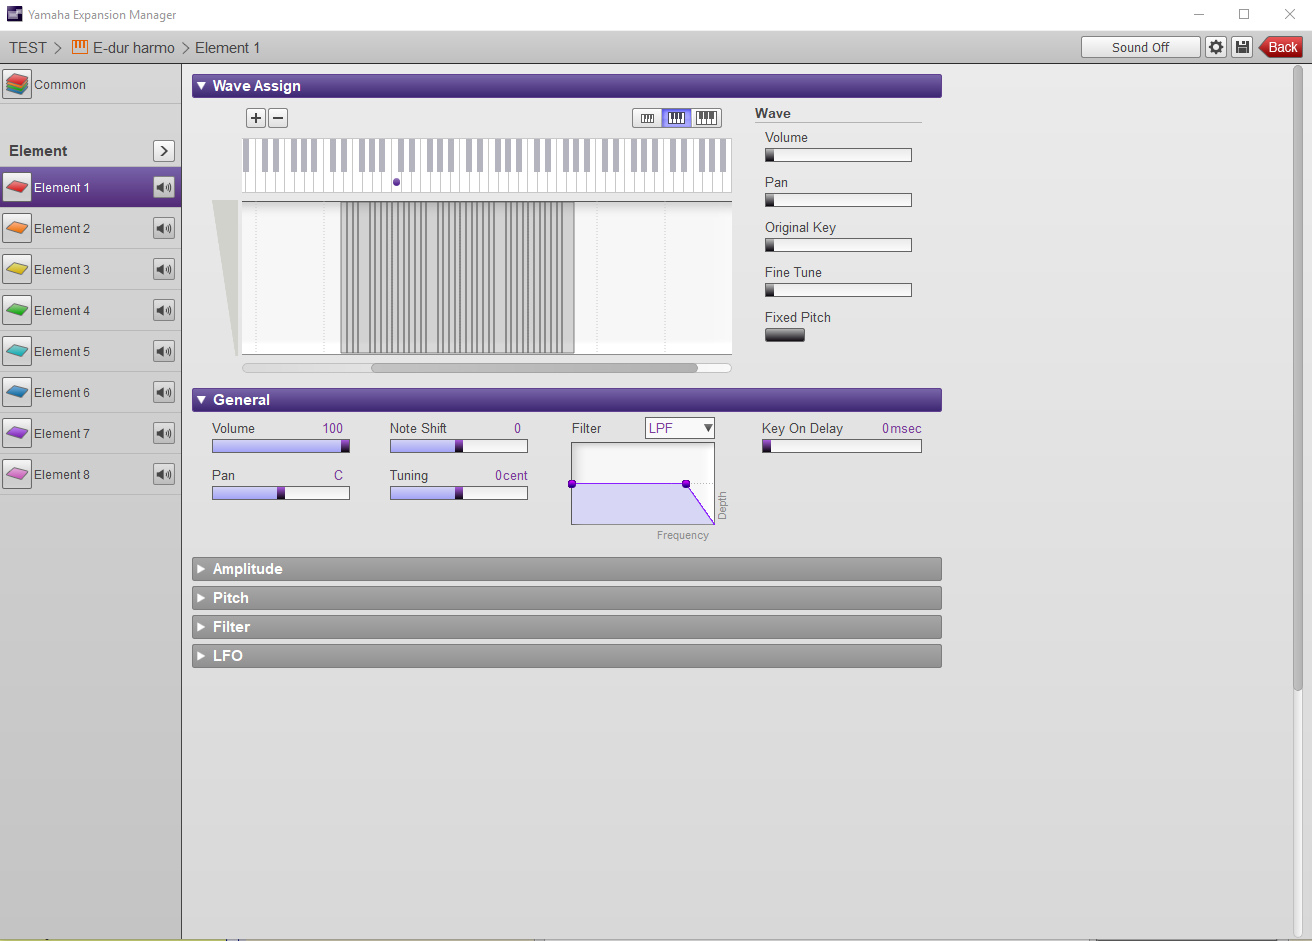Collapse the General section
This screenshot has height=941, width=1312.
567,400
